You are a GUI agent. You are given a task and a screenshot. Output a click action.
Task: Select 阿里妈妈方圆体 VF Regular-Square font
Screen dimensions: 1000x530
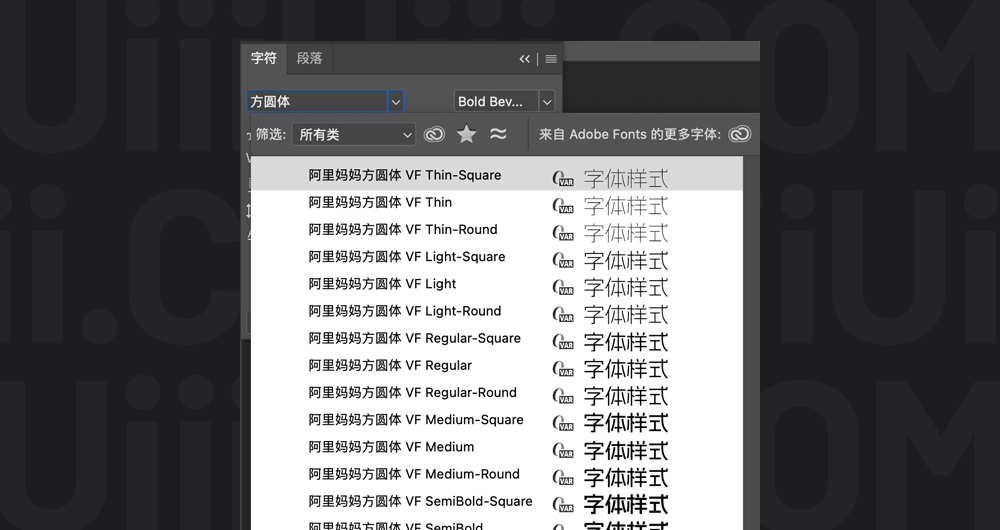click(x=497, y=339)
